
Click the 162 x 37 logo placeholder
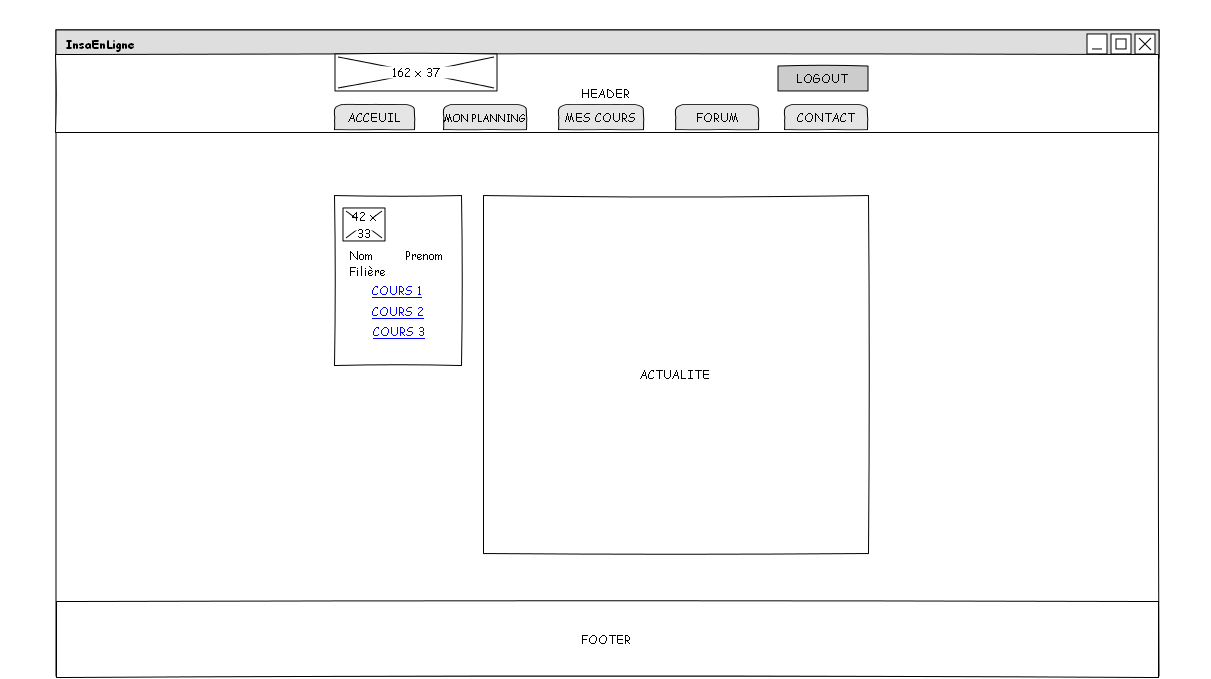(x=415, y=73)
